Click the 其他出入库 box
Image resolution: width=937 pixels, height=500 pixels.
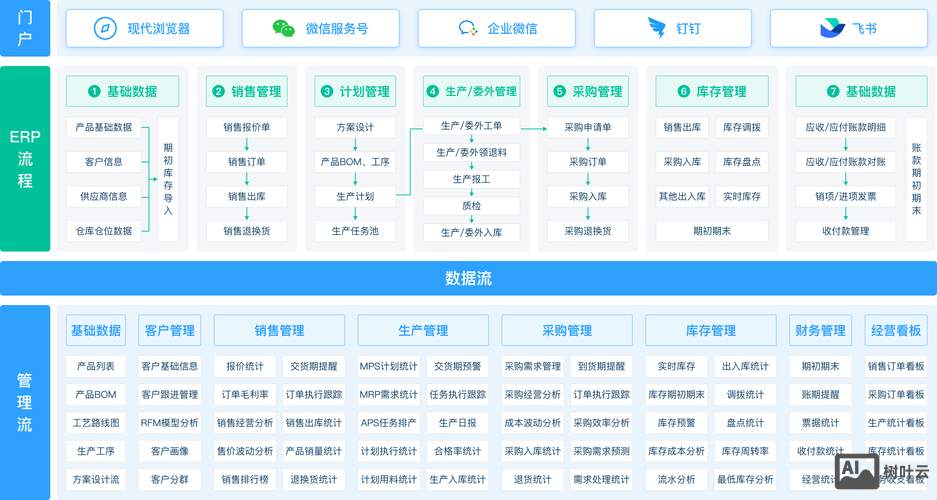(682, 197)
